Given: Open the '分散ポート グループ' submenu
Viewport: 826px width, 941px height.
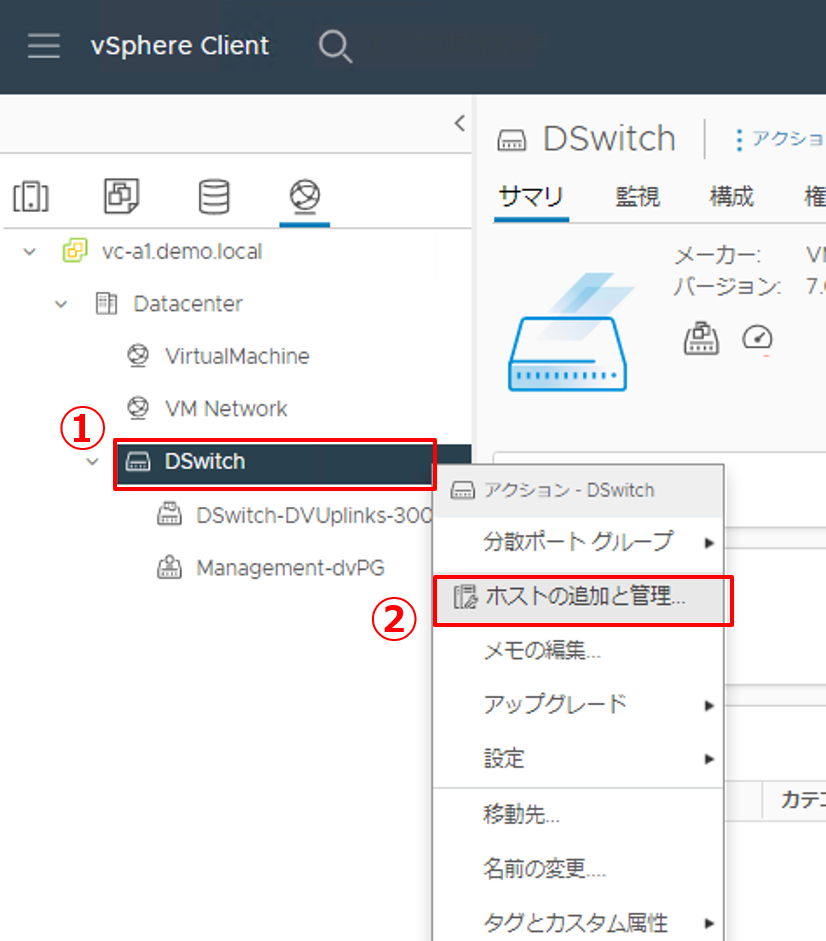Looking at the screenshot, I should pyautogui.click(x=578, y=542).
